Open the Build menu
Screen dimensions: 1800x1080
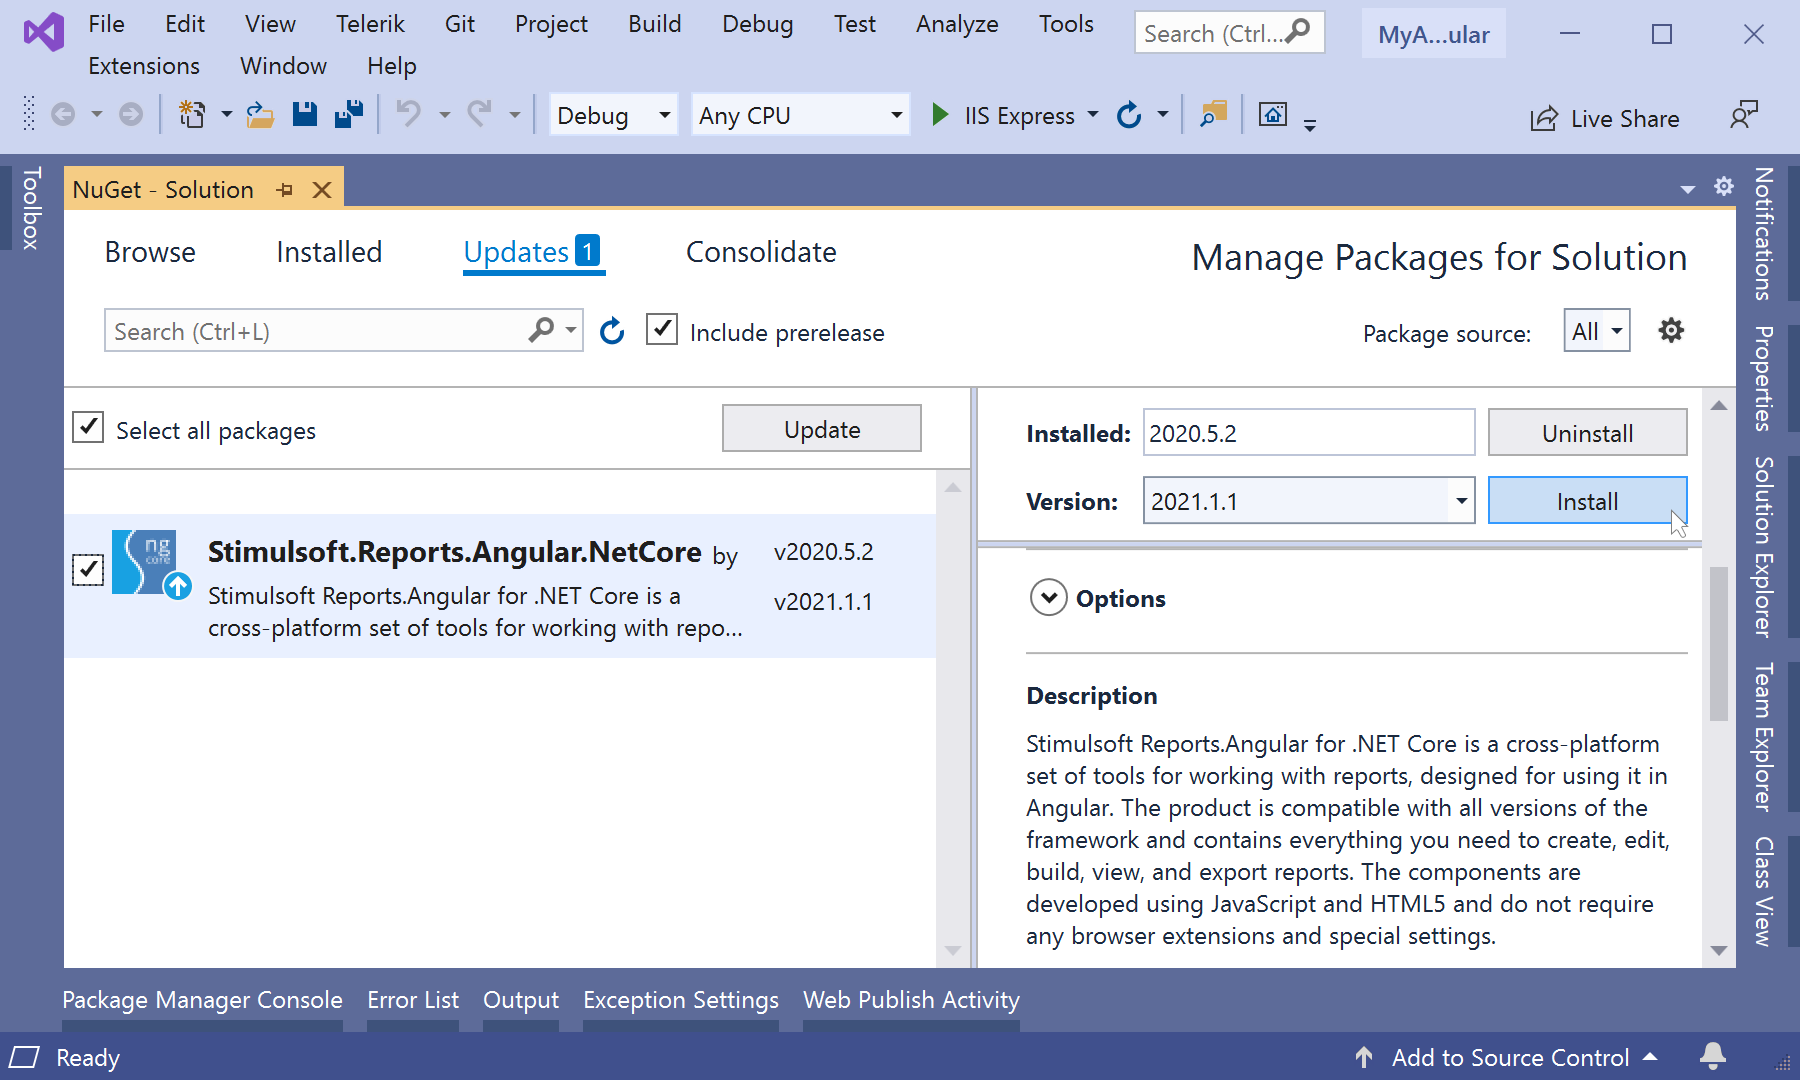654,24
